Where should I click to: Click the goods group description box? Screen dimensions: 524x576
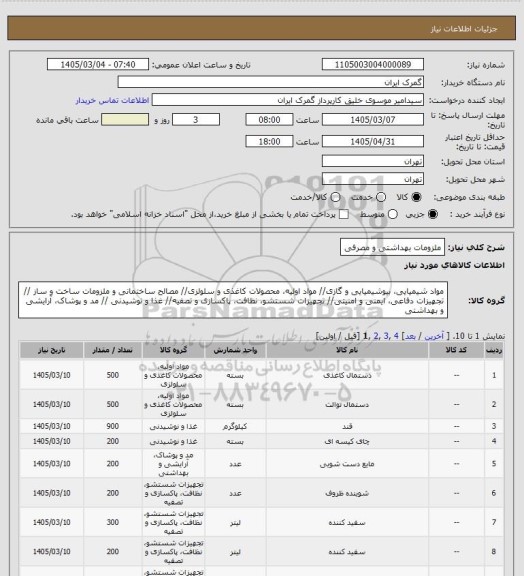233,301
